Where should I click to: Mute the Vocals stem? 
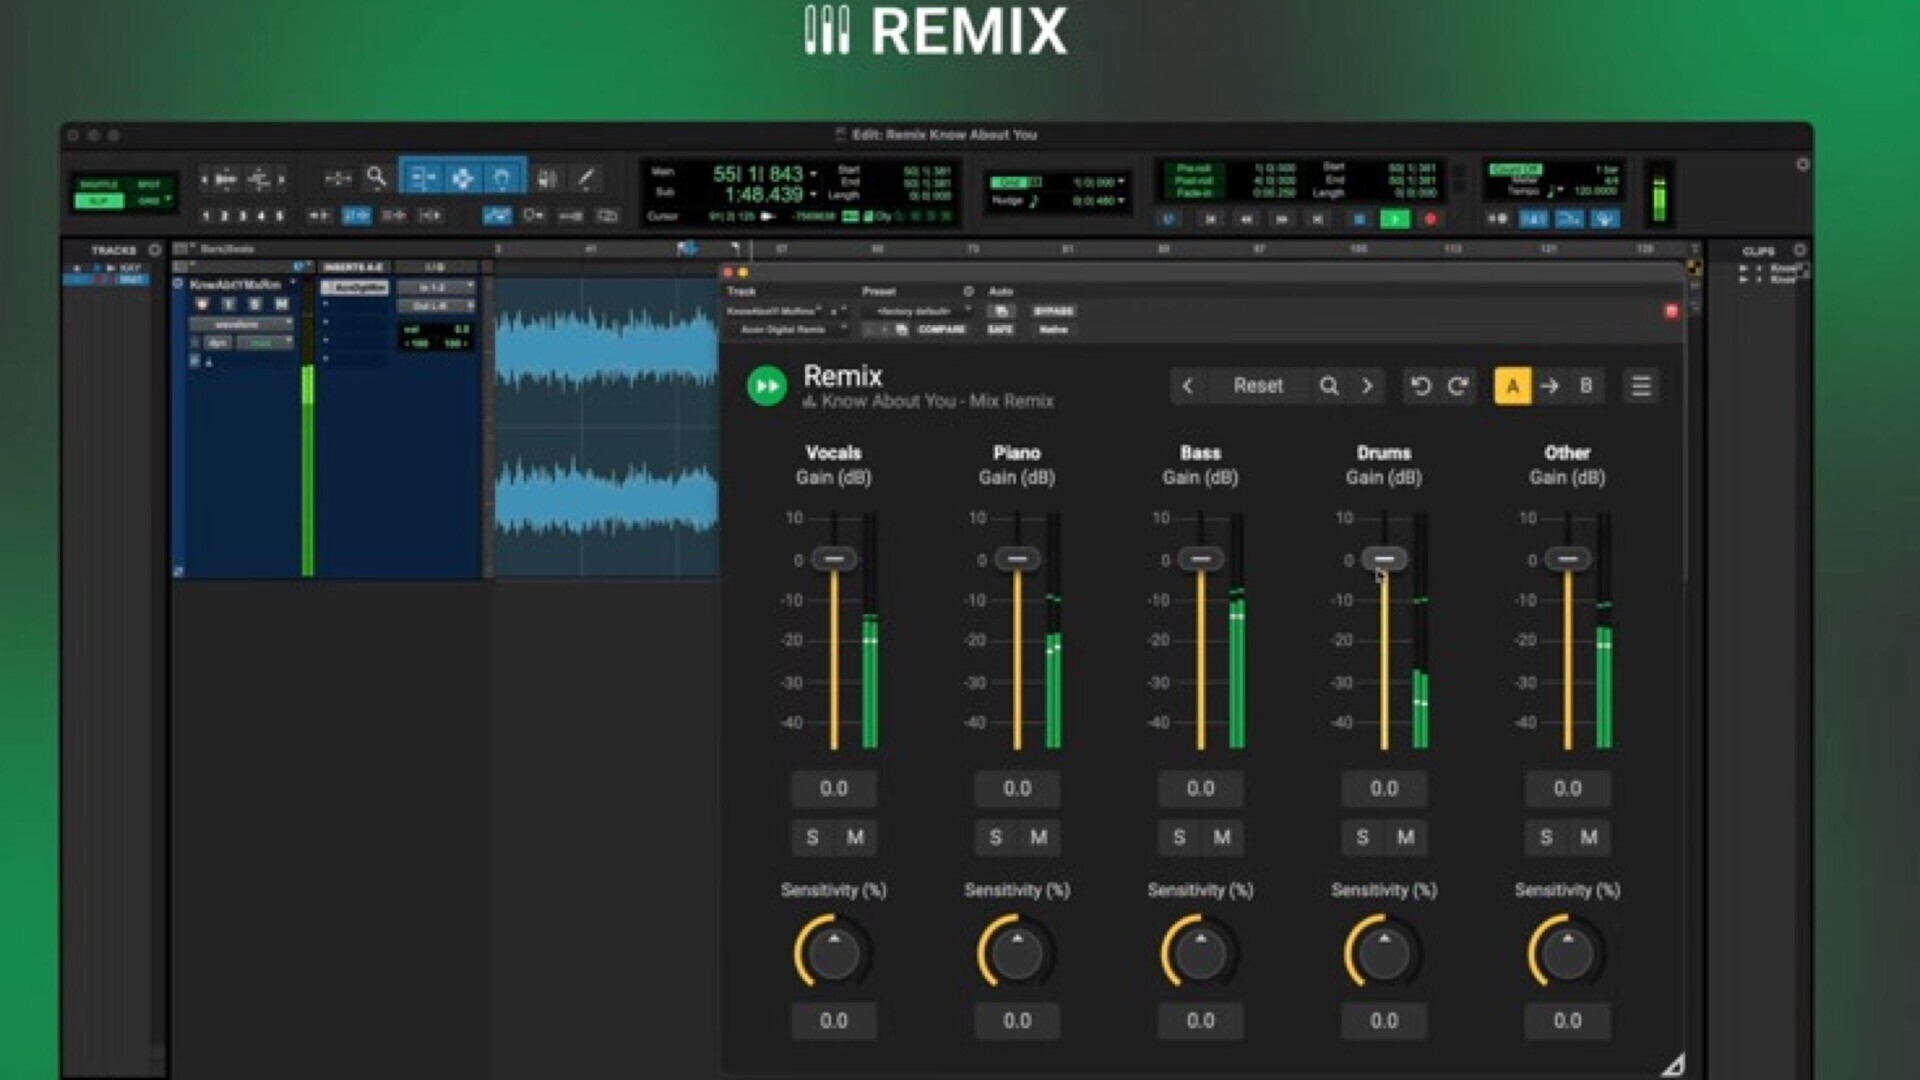(x=855, y=837)
